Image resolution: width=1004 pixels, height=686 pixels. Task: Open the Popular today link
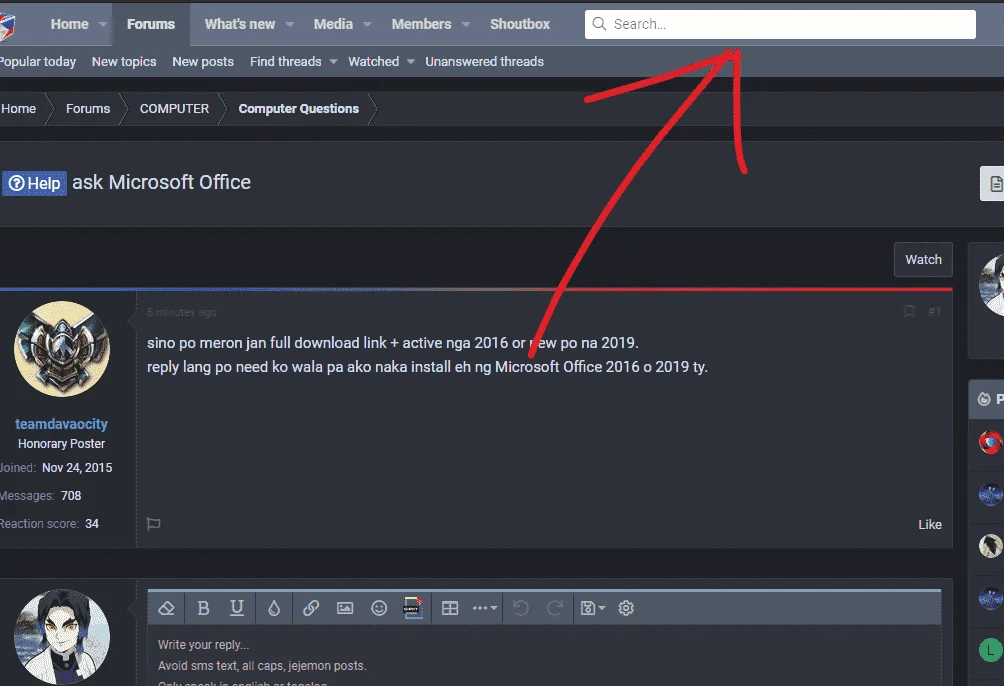38,61
